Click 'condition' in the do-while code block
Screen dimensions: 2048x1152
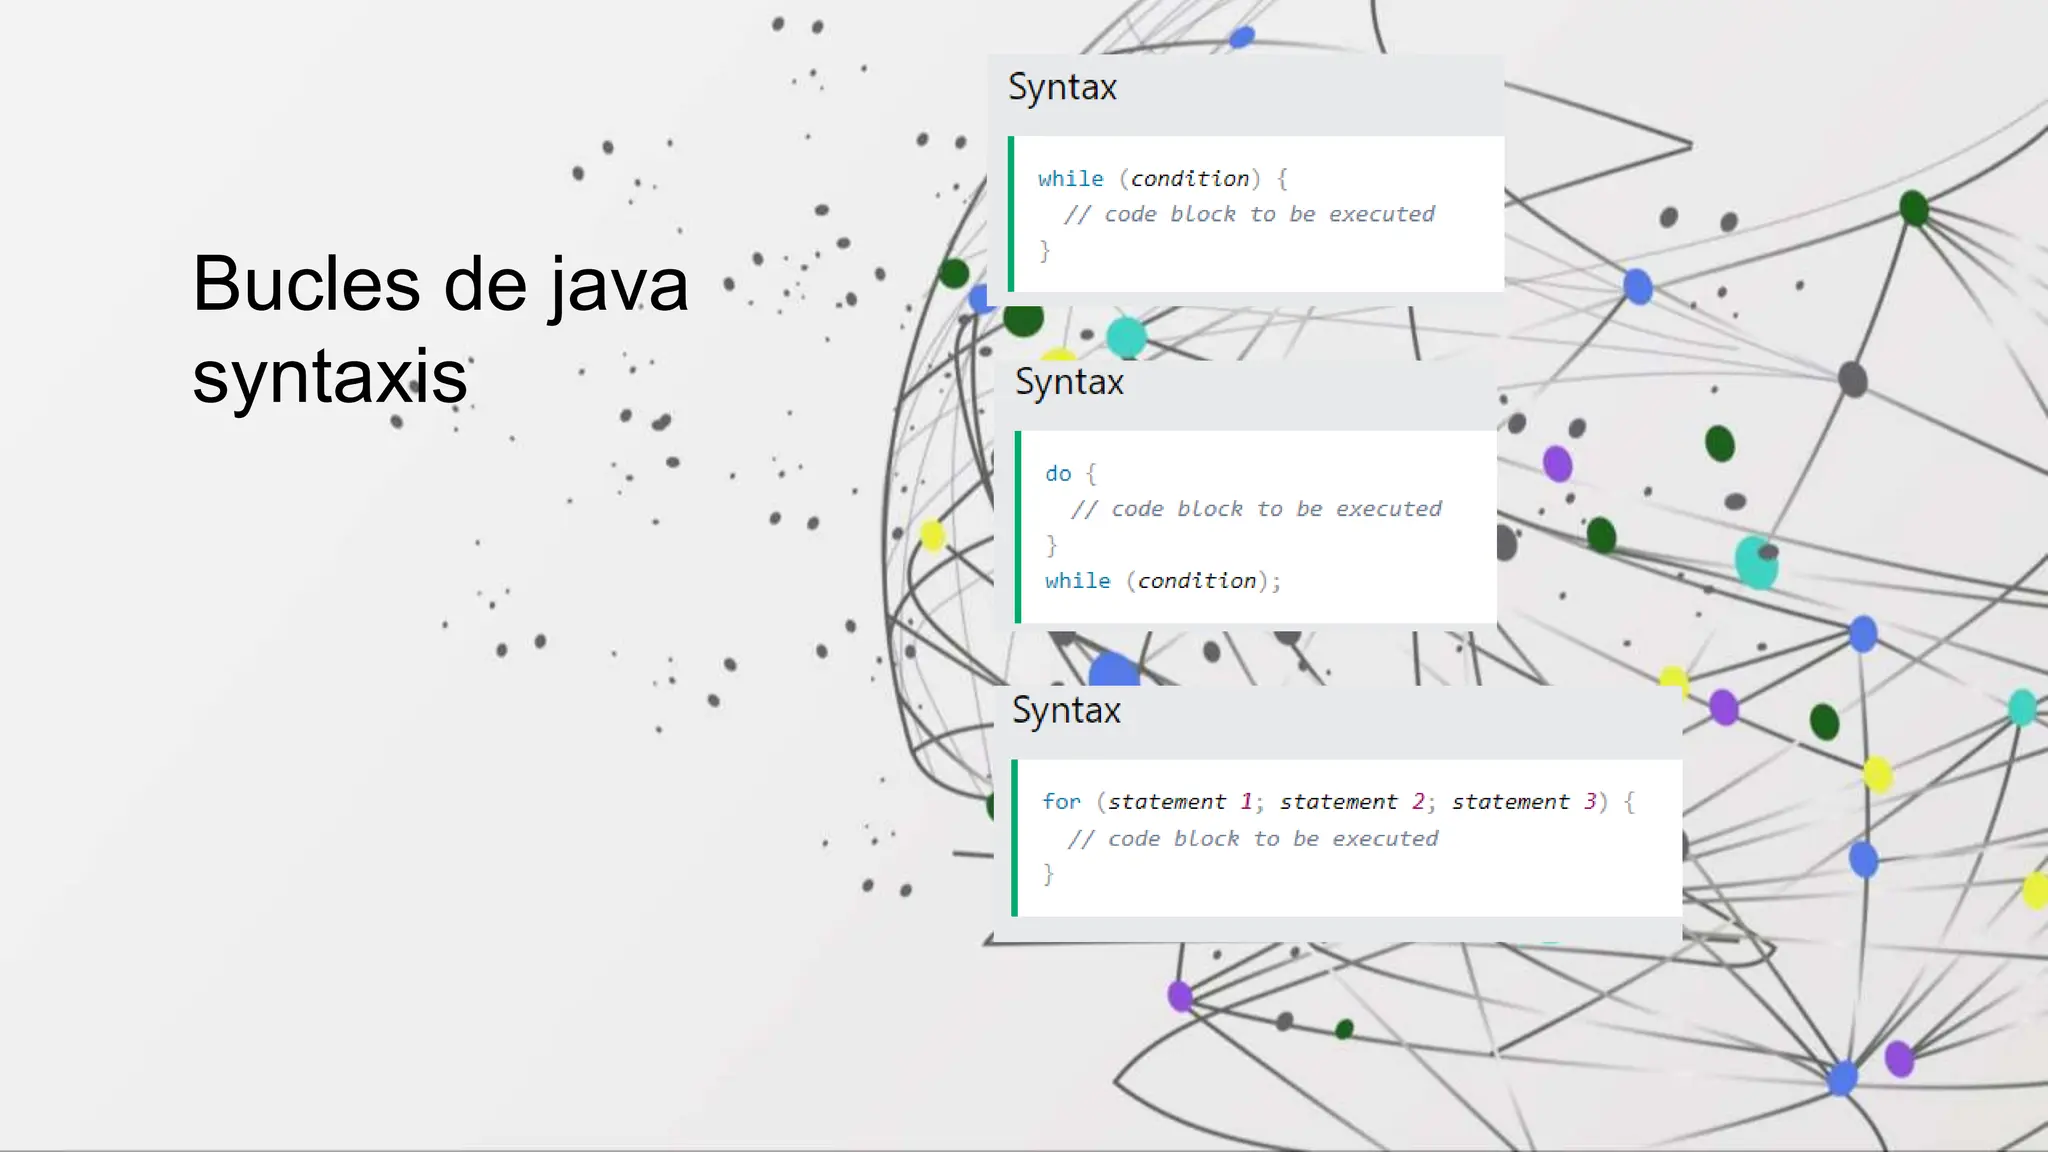pyautogui.click(x=1197, y=581)
